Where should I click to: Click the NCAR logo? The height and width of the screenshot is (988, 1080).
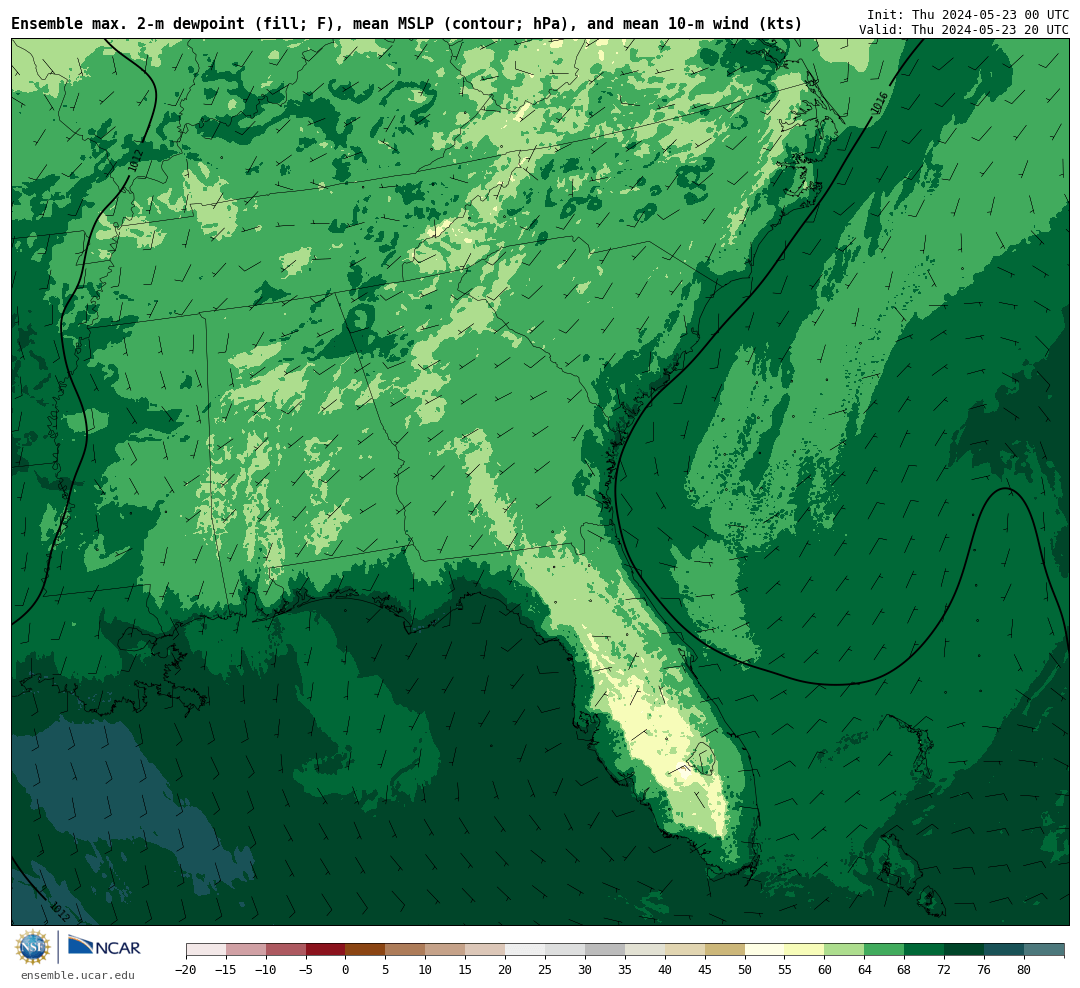tap(104, 948)
